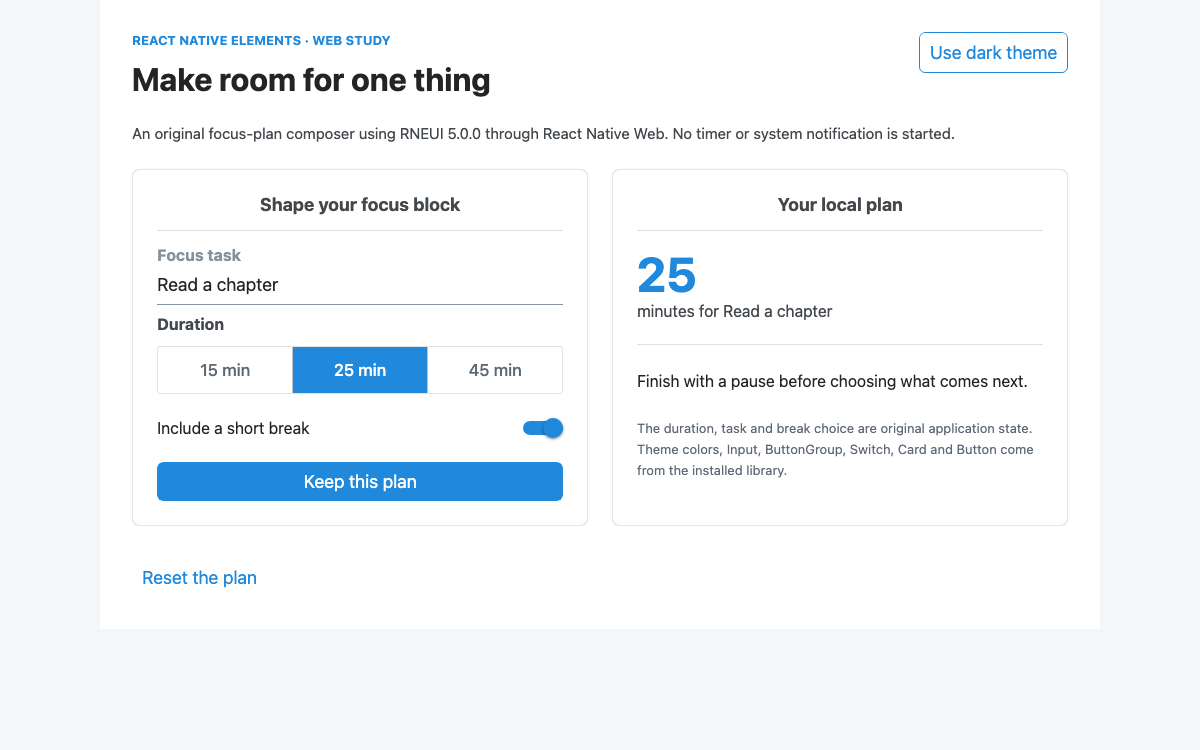
Task: Pick the 45 min duration option
Action: (x=495, y=370)
